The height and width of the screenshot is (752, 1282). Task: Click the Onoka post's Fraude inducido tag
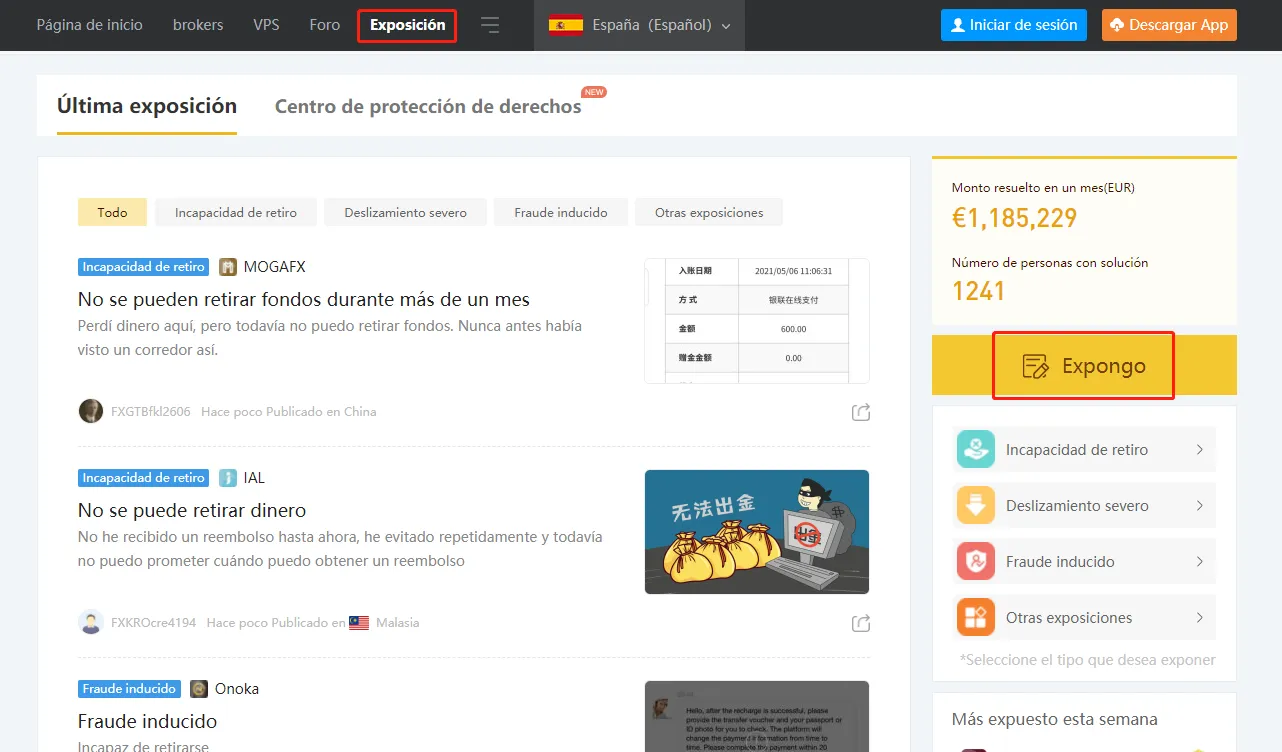tap(129, 689)
